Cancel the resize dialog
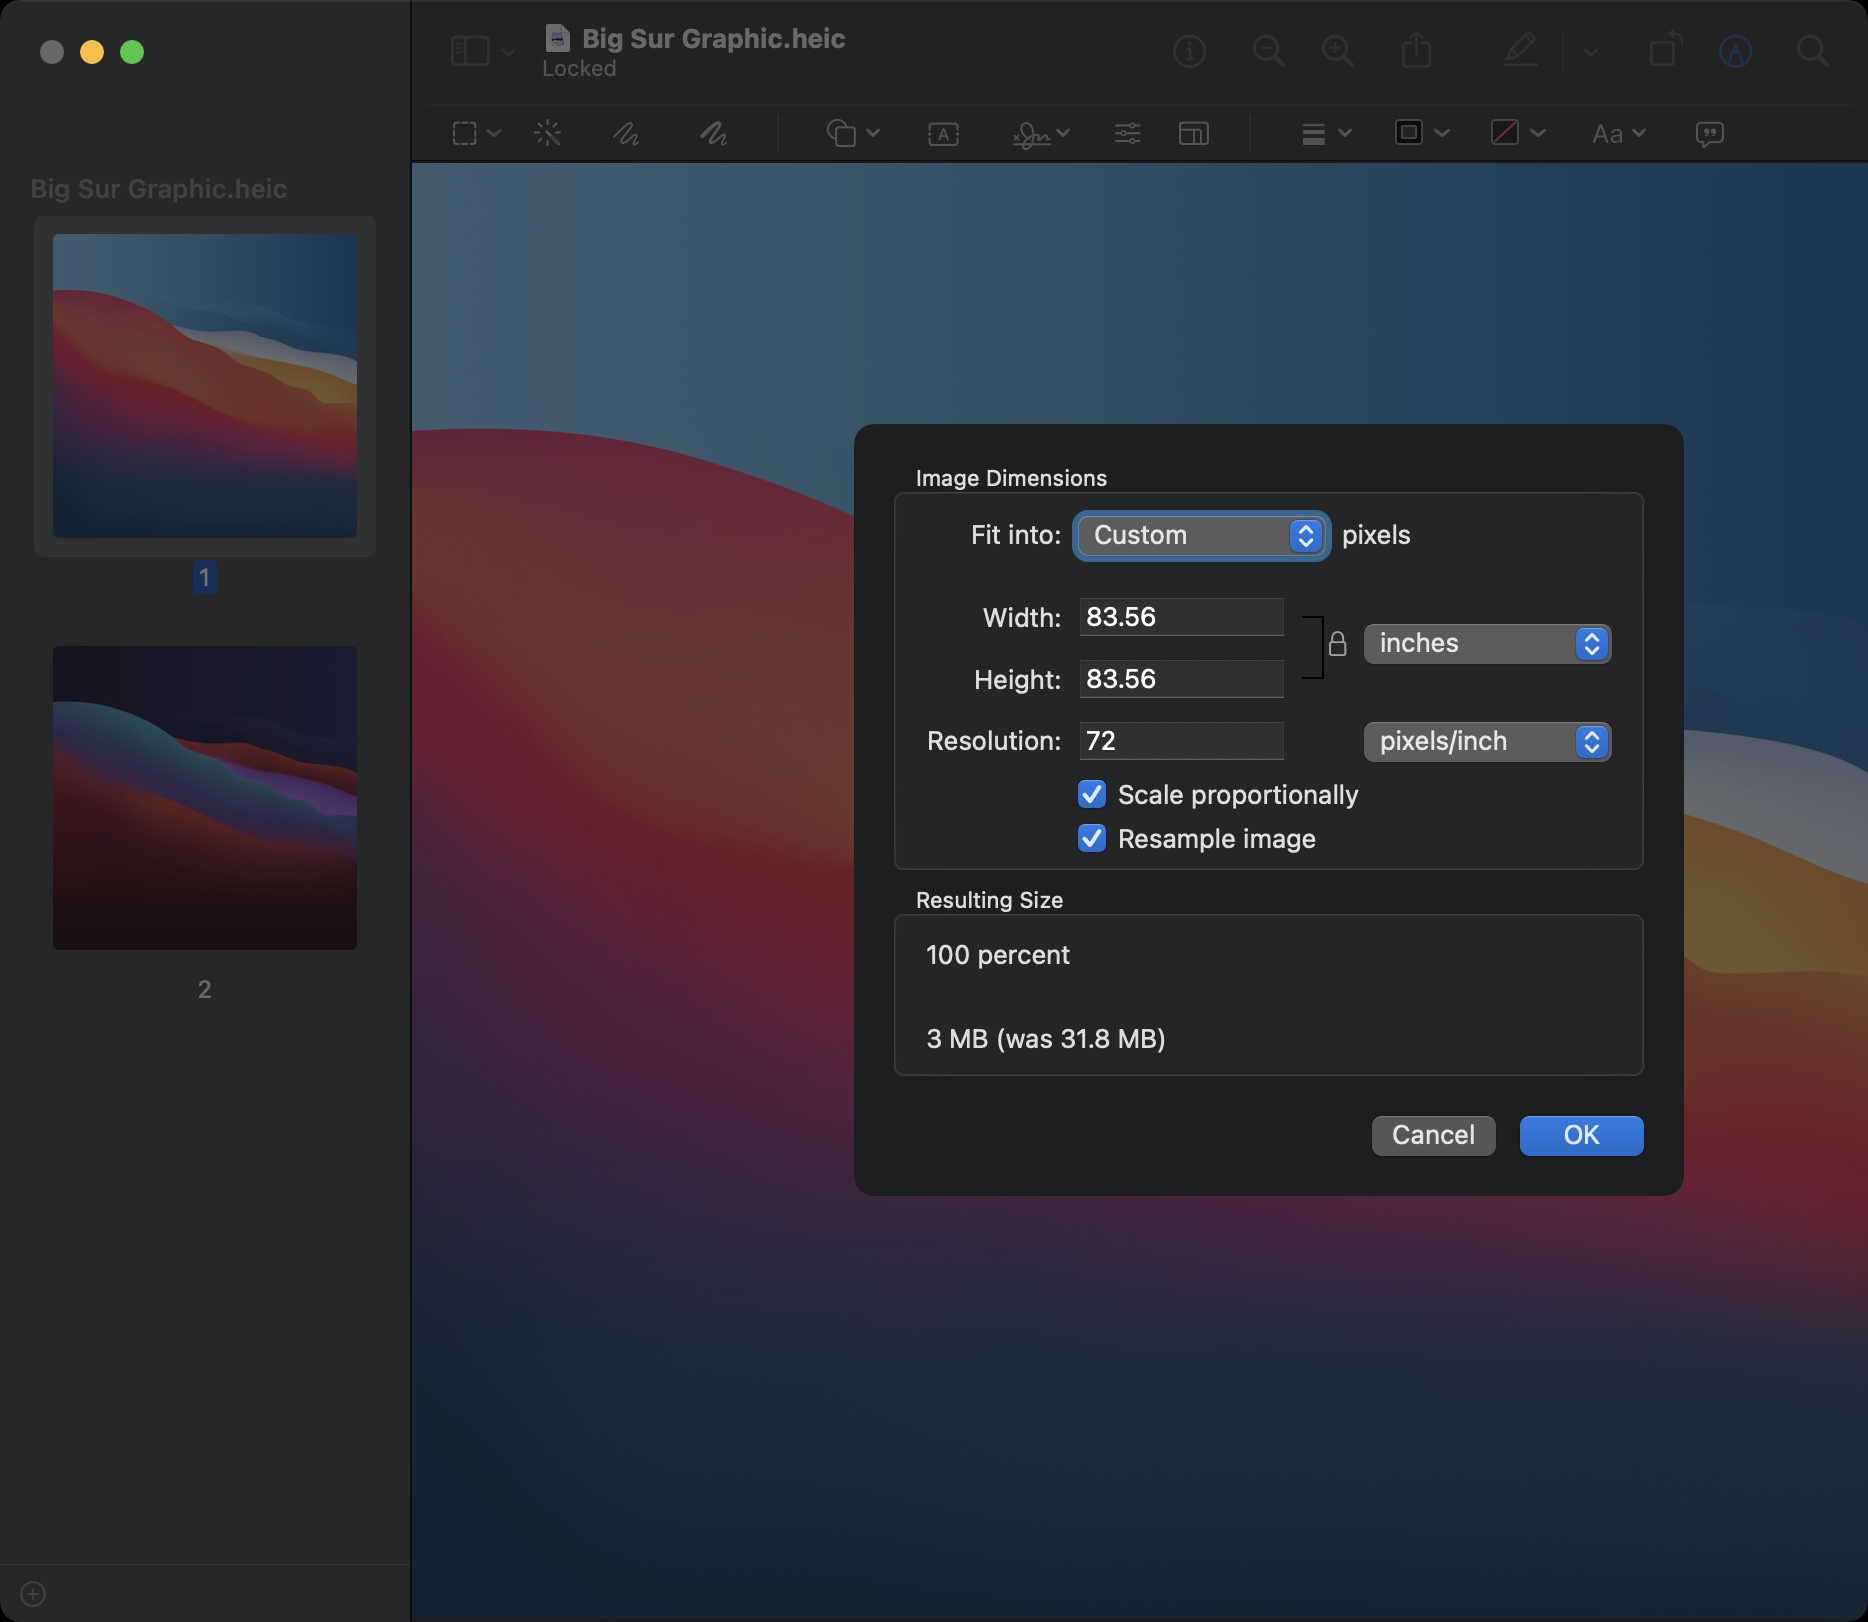The height and width of the screenshot is (1622, 1868). pyautogui.click(x=1433, y=1135)
